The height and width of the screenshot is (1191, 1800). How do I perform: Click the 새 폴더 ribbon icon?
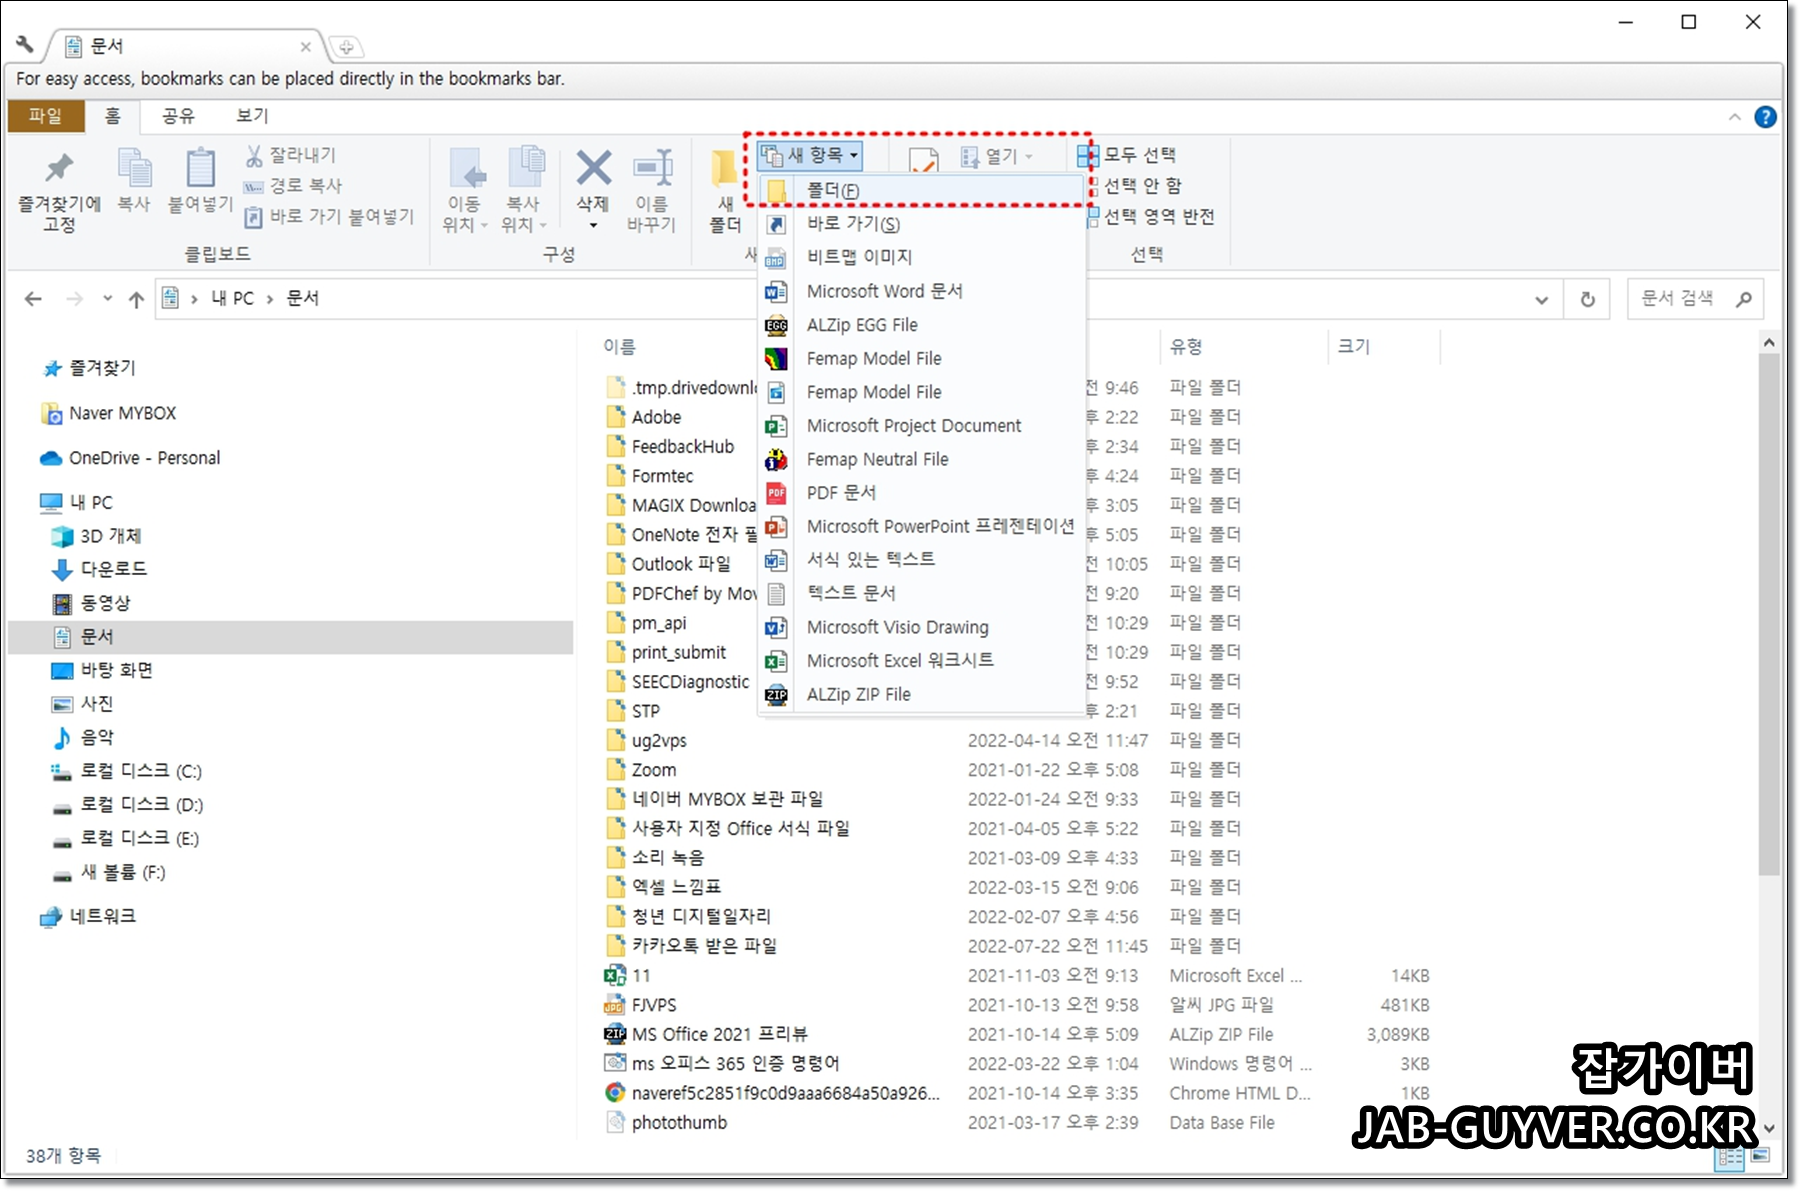(726, 170)
